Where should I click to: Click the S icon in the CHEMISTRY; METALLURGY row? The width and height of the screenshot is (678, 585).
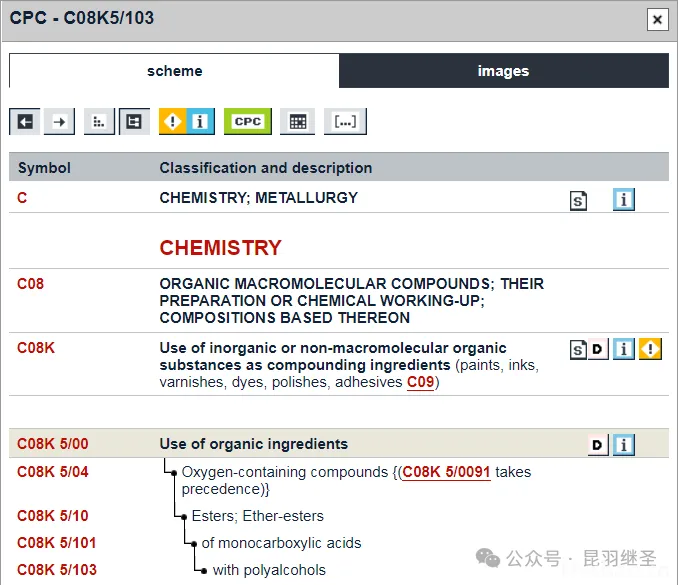(x=579, y=200)
